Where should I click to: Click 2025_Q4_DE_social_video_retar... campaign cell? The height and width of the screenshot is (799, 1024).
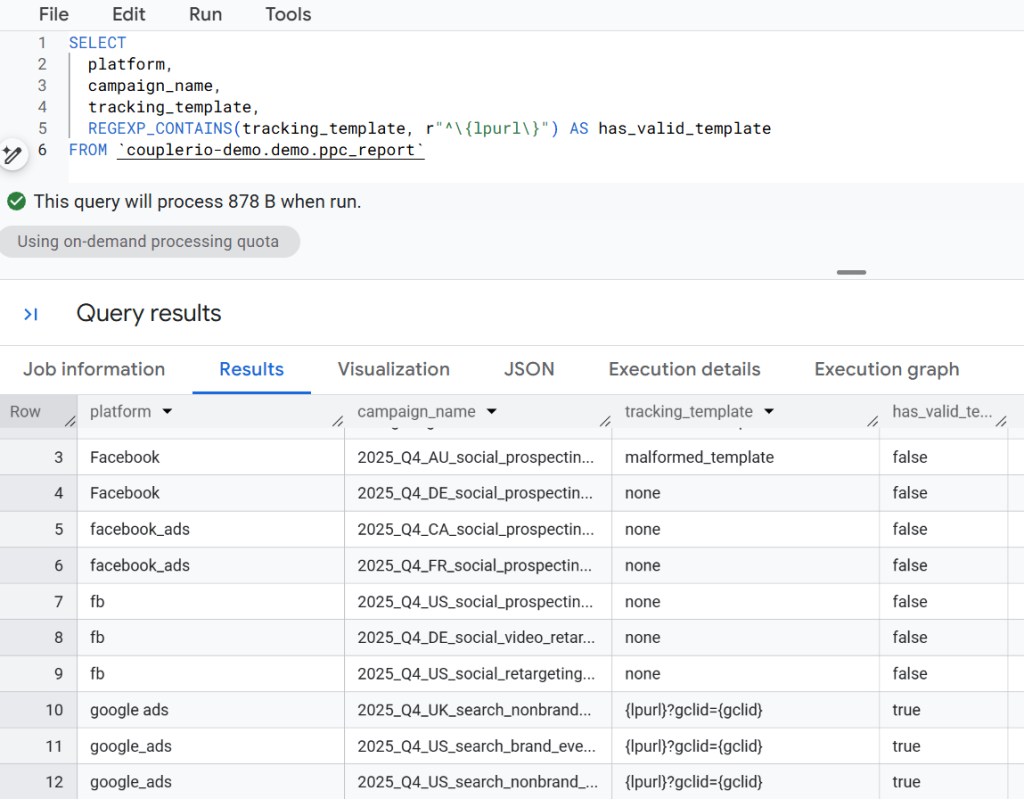point(476,638)
